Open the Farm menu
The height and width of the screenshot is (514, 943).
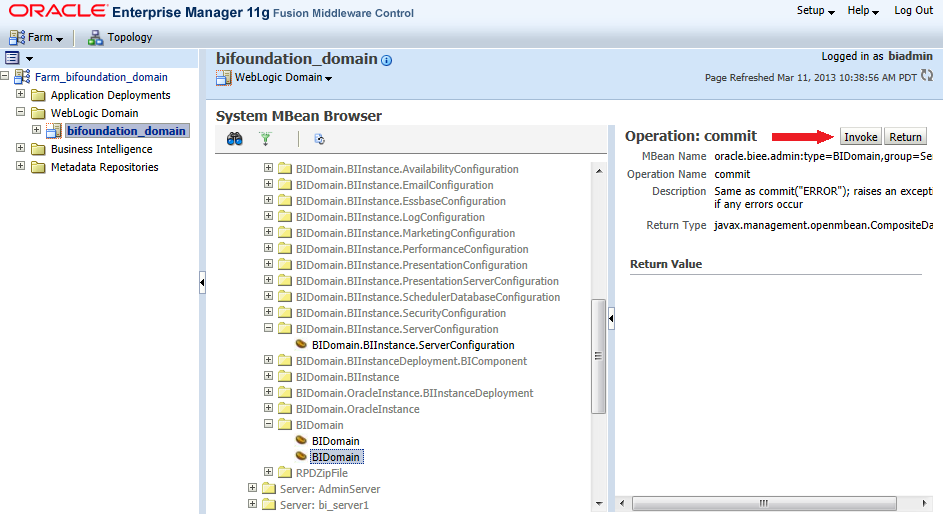[45, 37]
